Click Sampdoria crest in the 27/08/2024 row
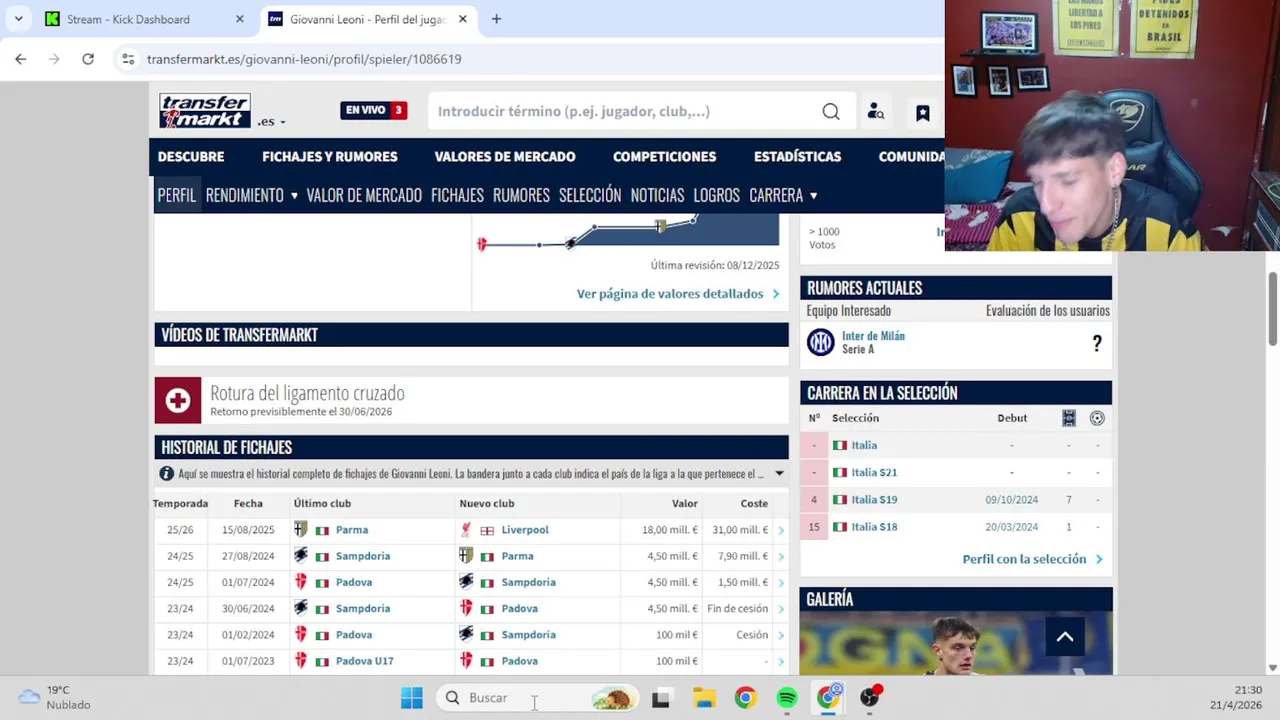This screenshot has width=1280, height=720. click(301, 556)
